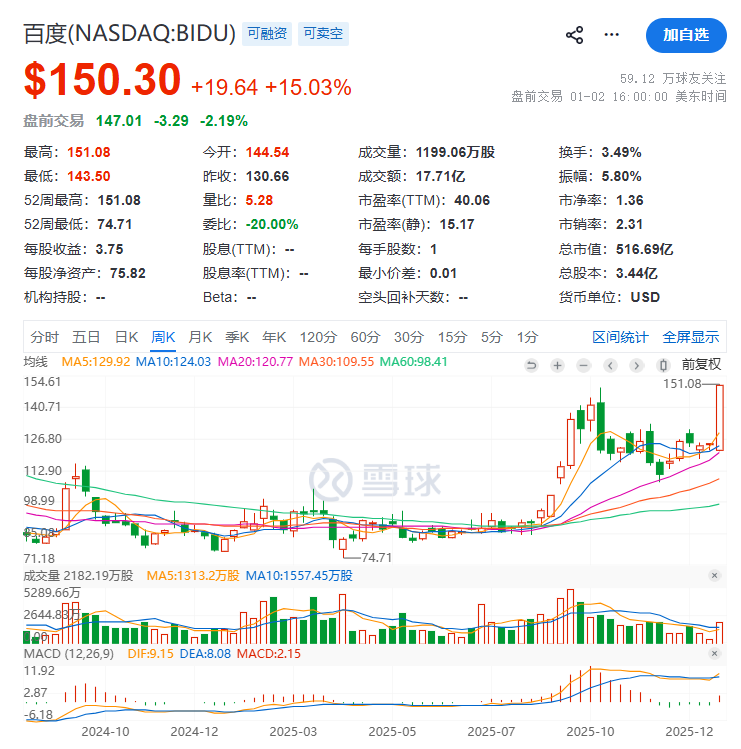The width and height of the screenshot is (741, 749).
Task: Open the 前复权 price adjustment dropdown
Action: pos(700,364)
